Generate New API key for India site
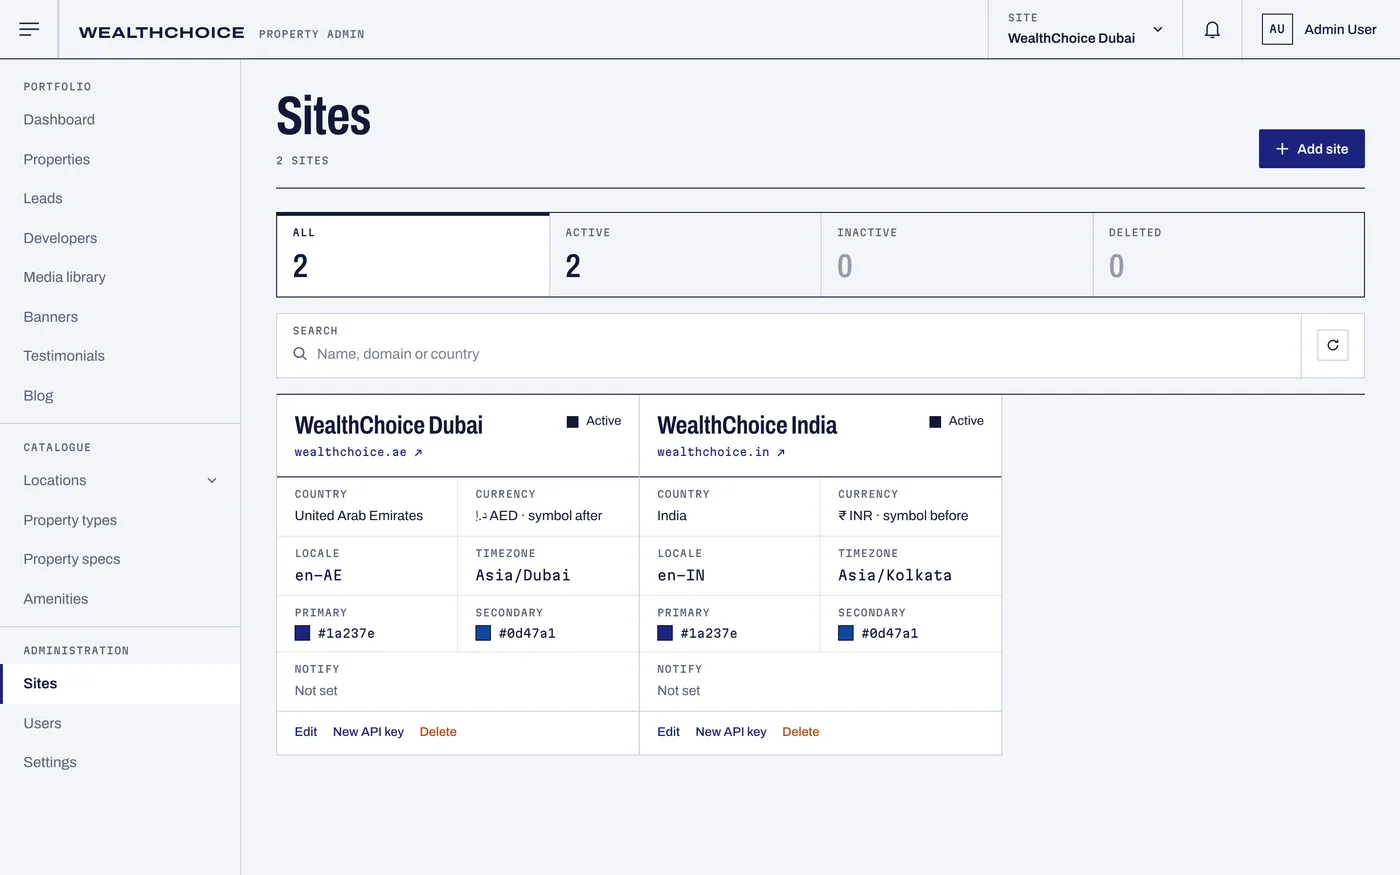Screen dimensions: 1400x875 point(731,732)
